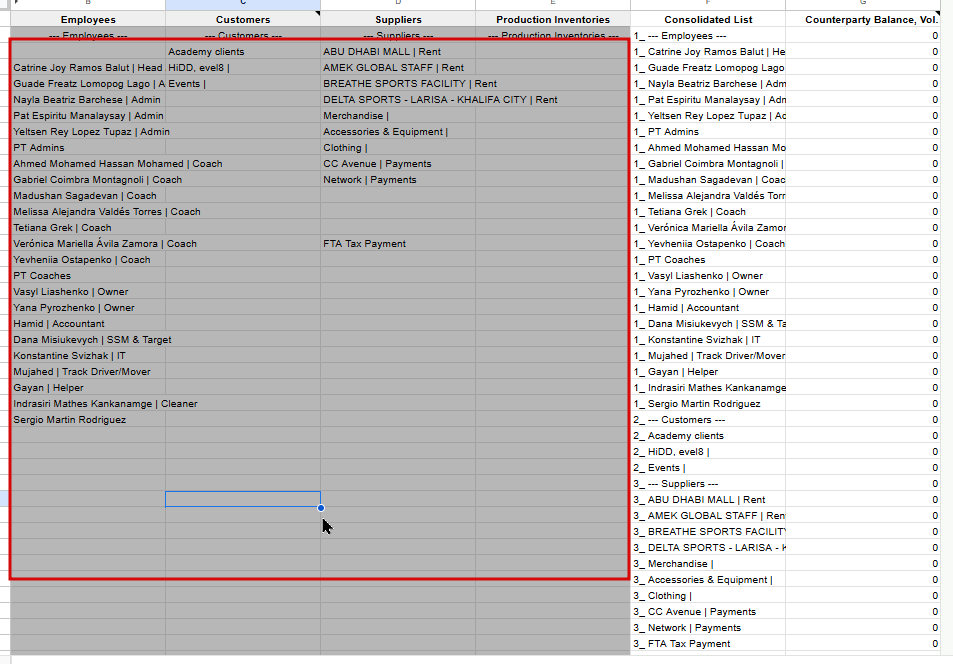
Task: Click Konstantine Svizhak | IT employee cell
Action: tap(88, 356)
